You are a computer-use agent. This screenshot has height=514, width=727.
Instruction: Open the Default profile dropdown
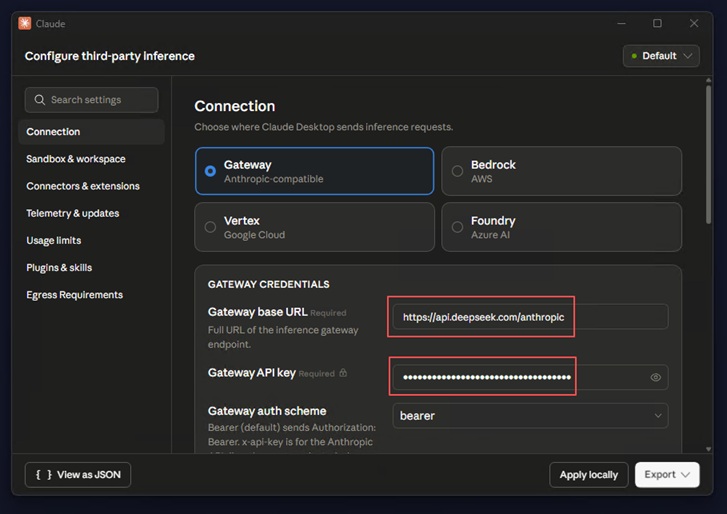point(661,56)
